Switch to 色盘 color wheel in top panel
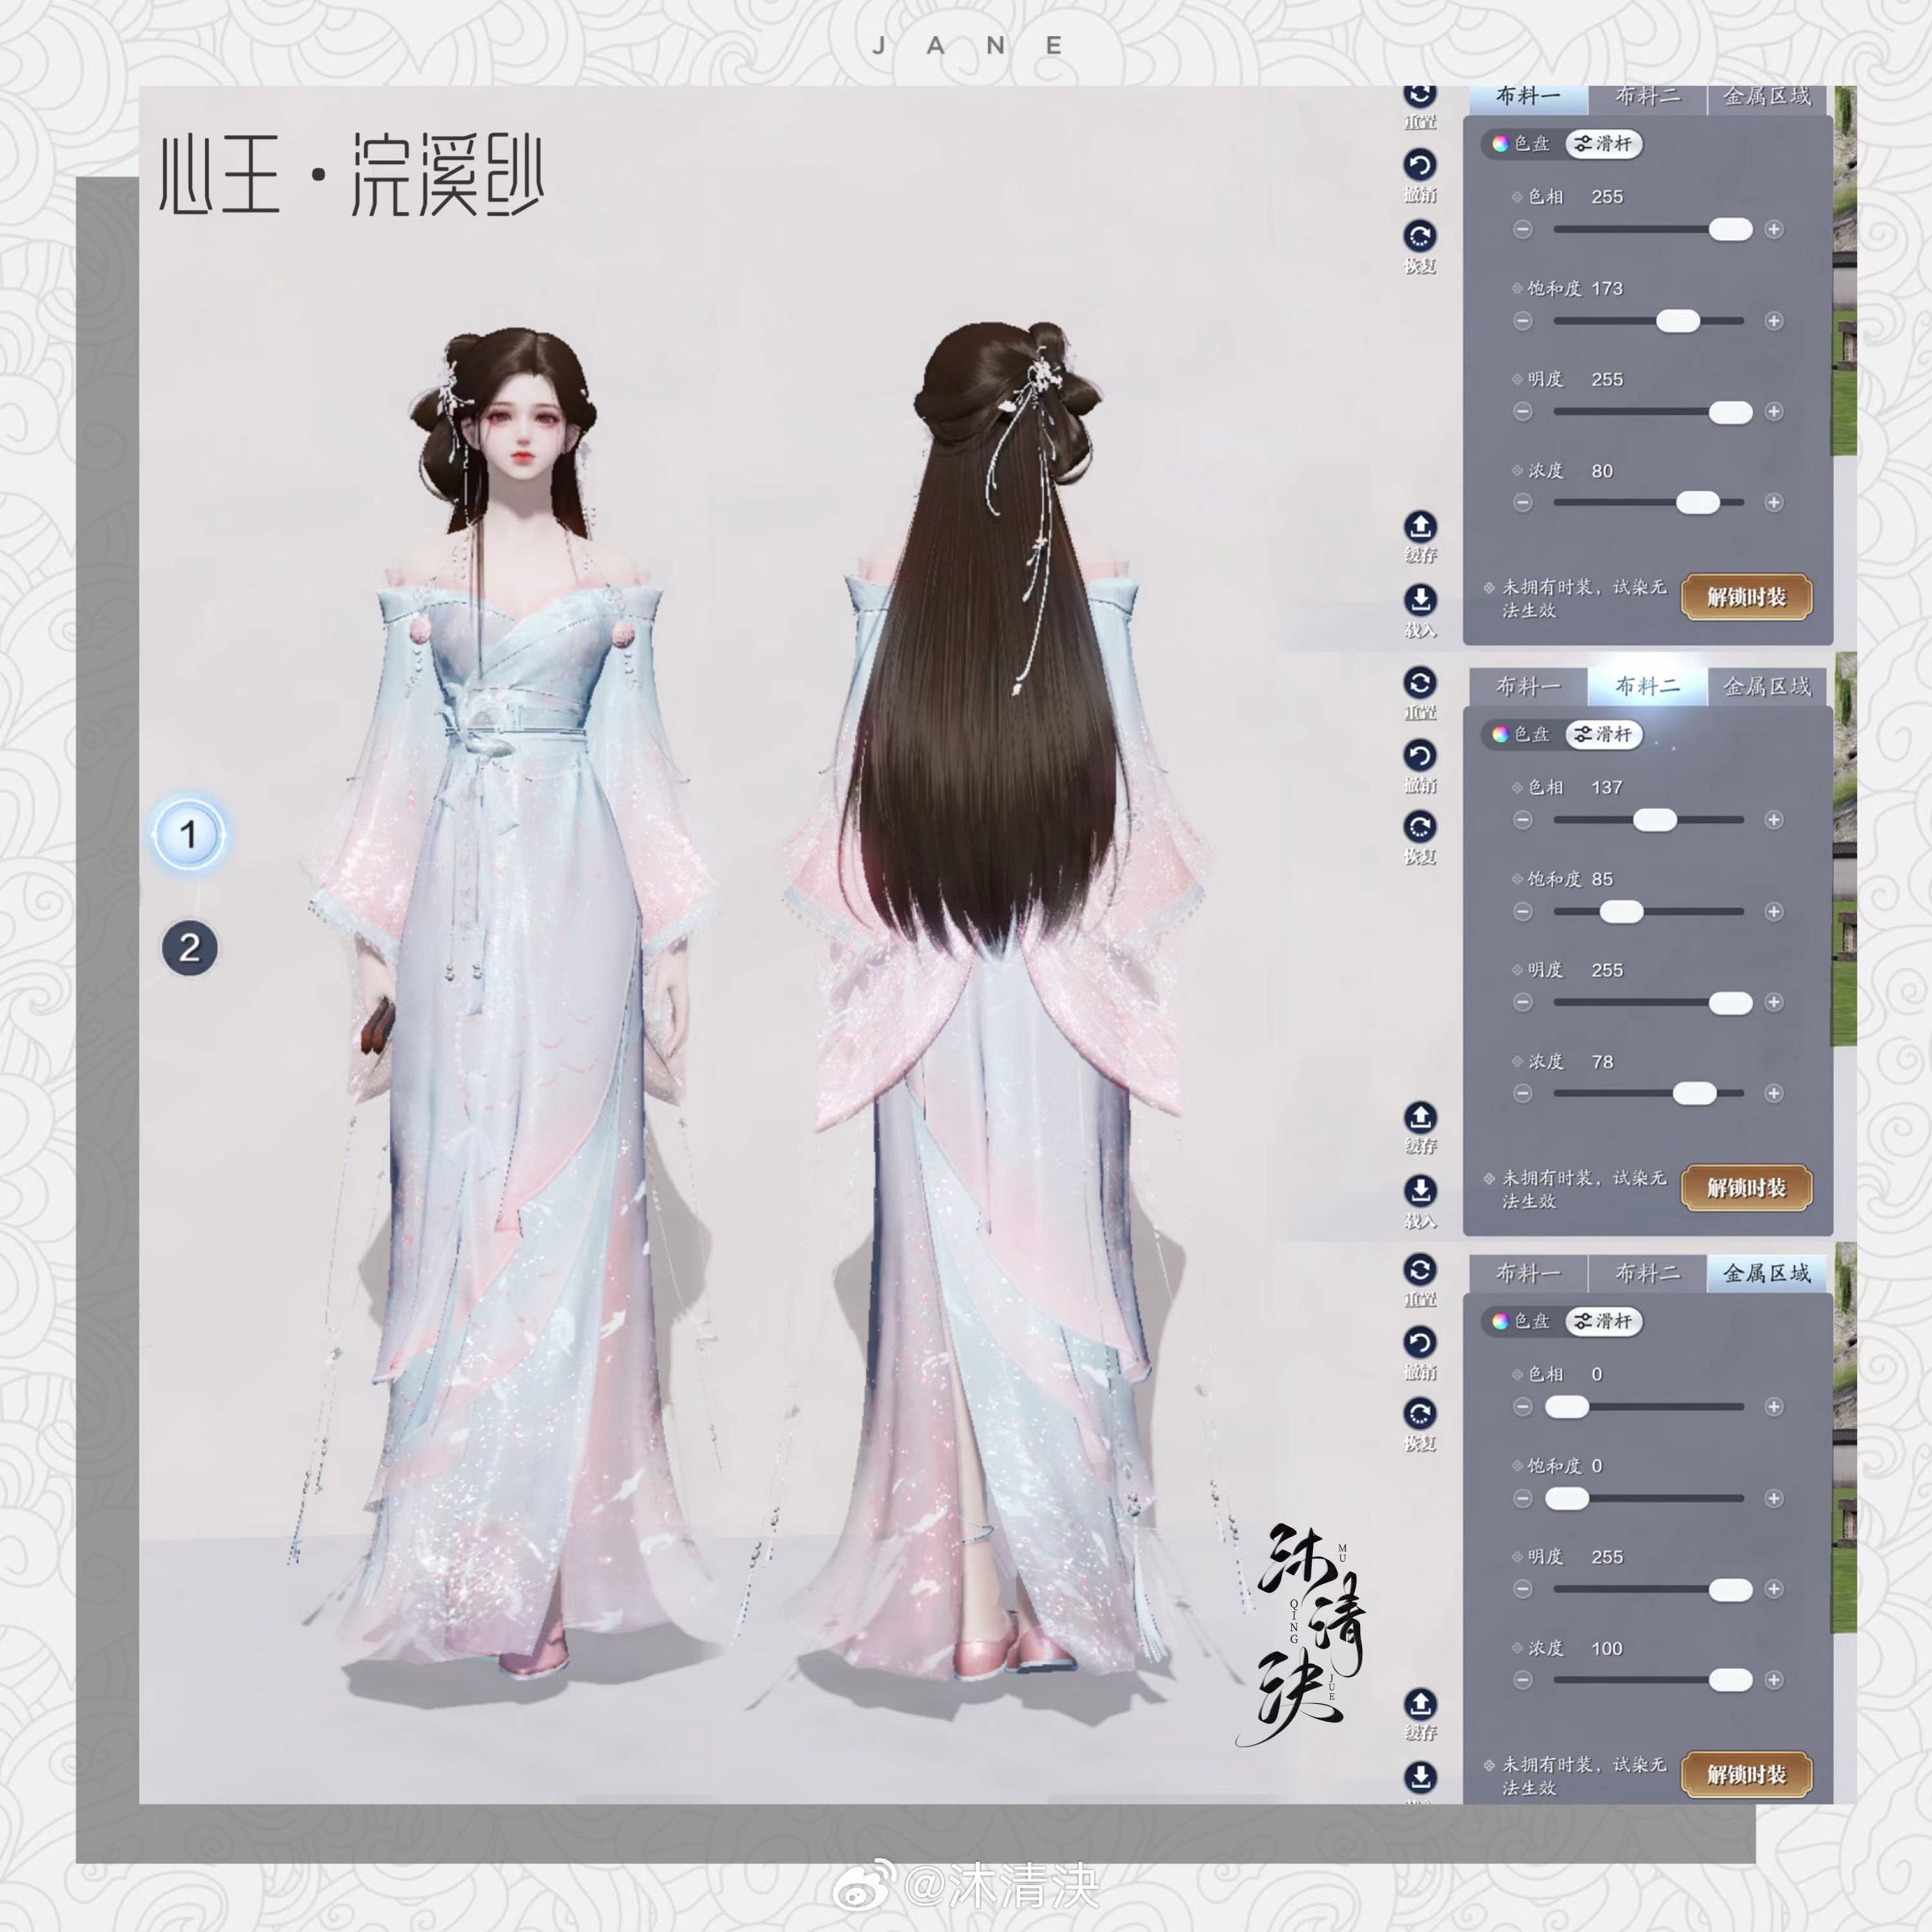This screenshot has width=1932, height=1932. (1521, 144)
